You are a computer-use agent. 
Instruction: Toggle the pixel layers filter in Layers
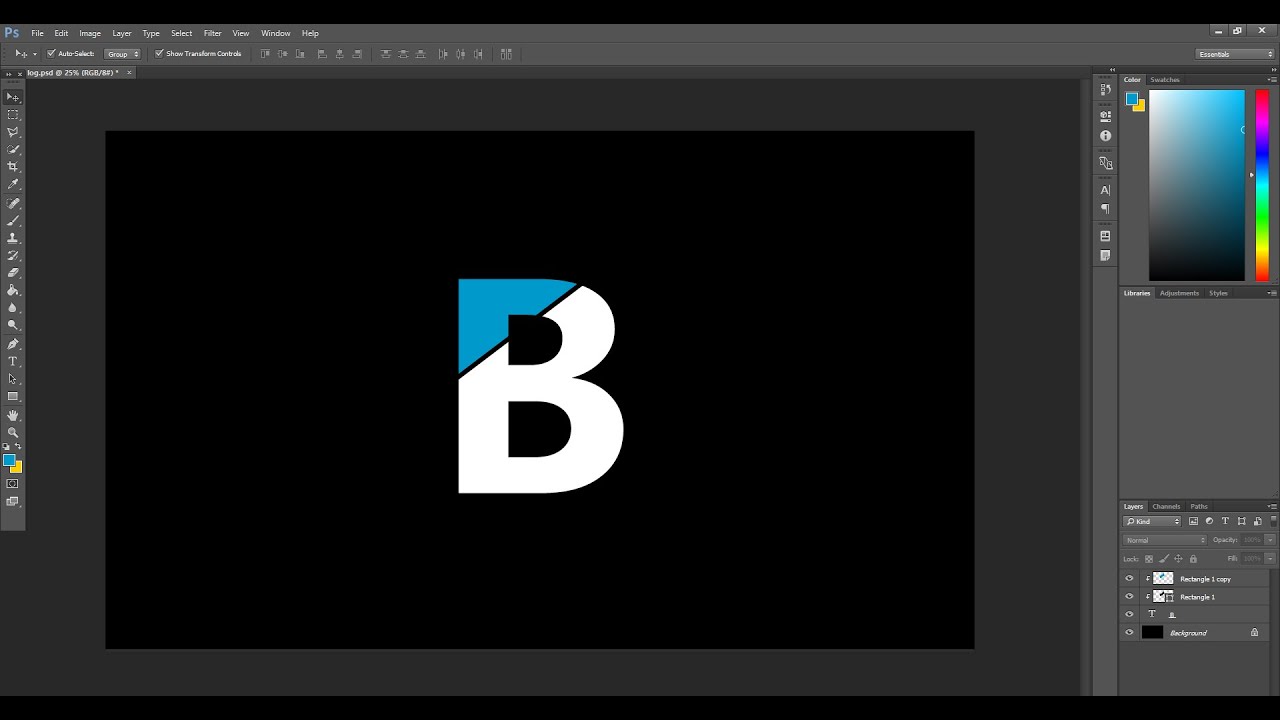coord(1193,521)
